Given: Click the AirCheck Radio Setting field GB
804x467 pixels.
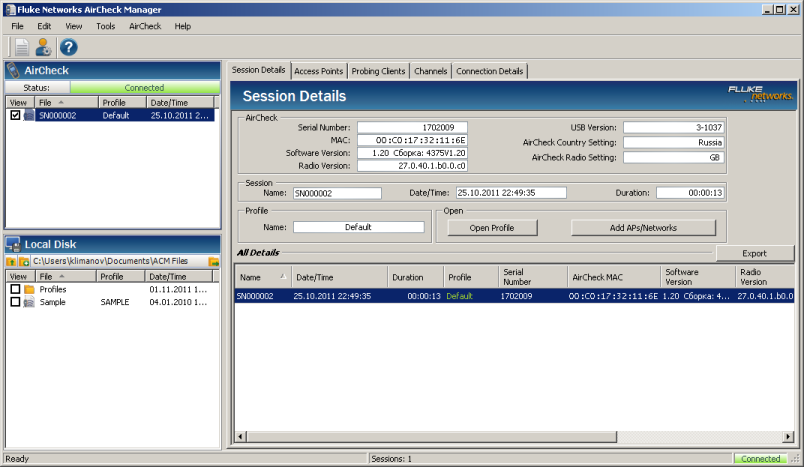Looking at the screenshot, I should pos(674,157).
